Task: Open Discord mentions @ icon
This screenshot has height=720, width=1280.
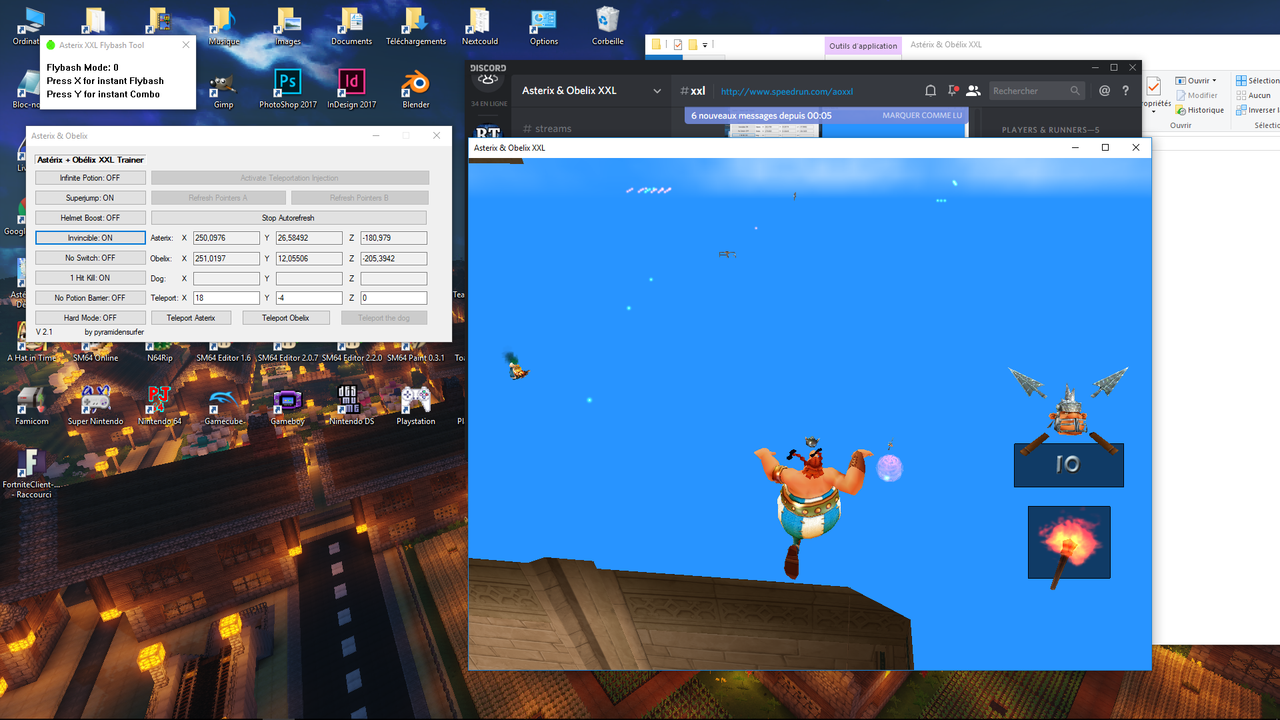Action: [x=1104, y=90]
